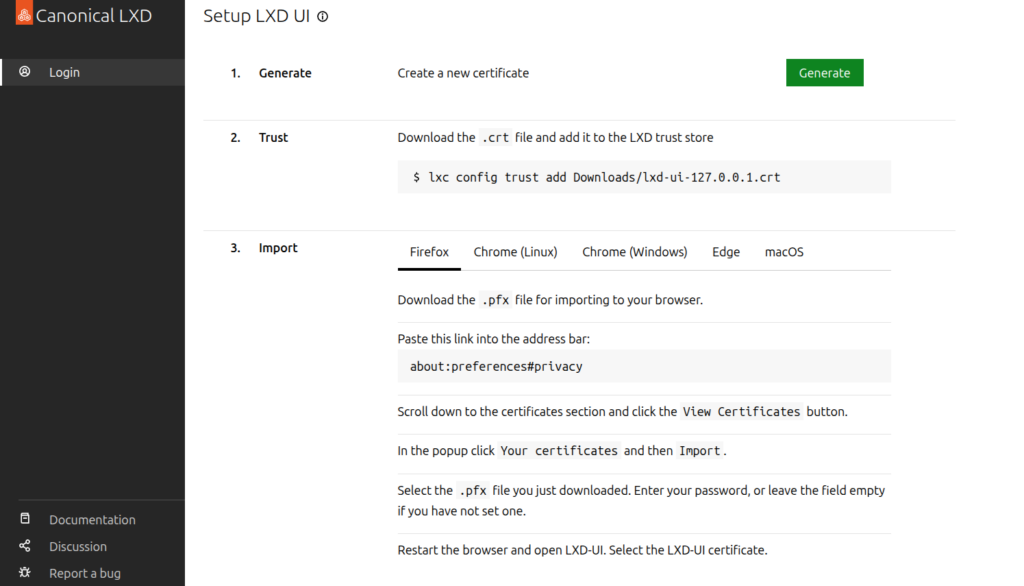Image resolution: width=1024 pixels, height=586 pixels.
Task: Open the Edge import instructions tab
Action: pyautogui.click(x=726, y=252)
